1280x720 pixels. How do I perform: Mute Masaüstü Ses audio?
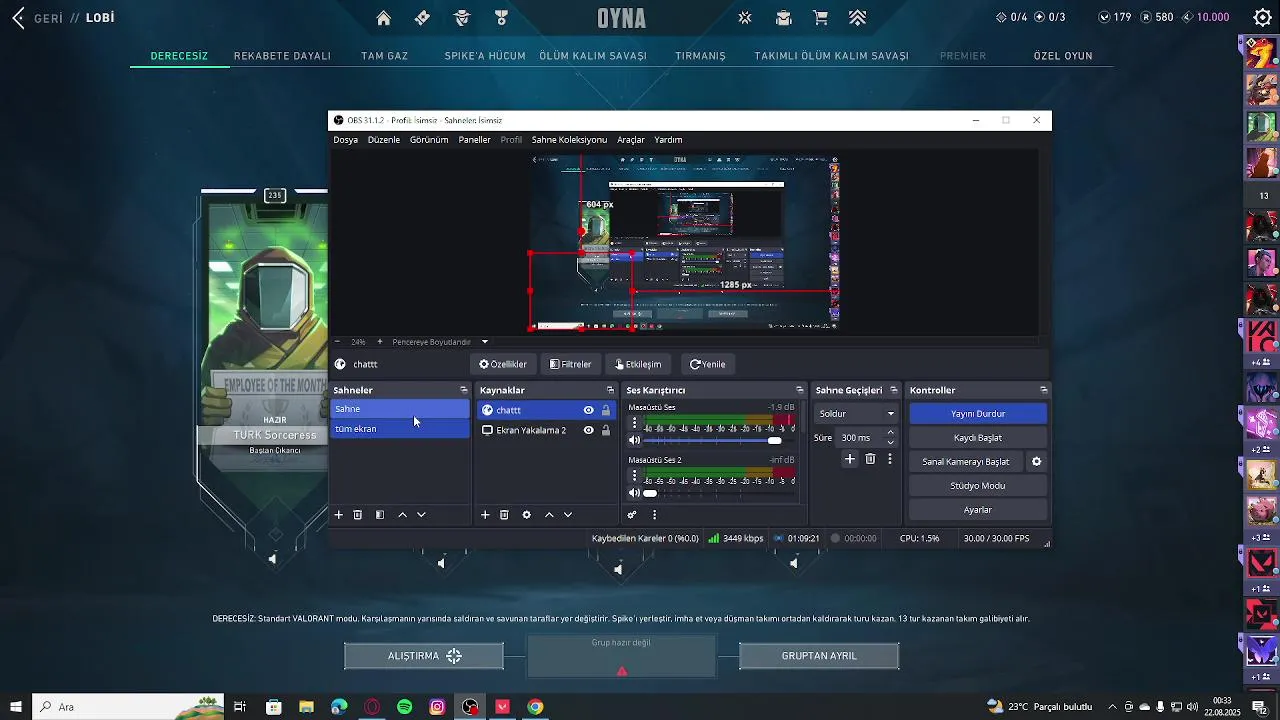click(634, 440)
